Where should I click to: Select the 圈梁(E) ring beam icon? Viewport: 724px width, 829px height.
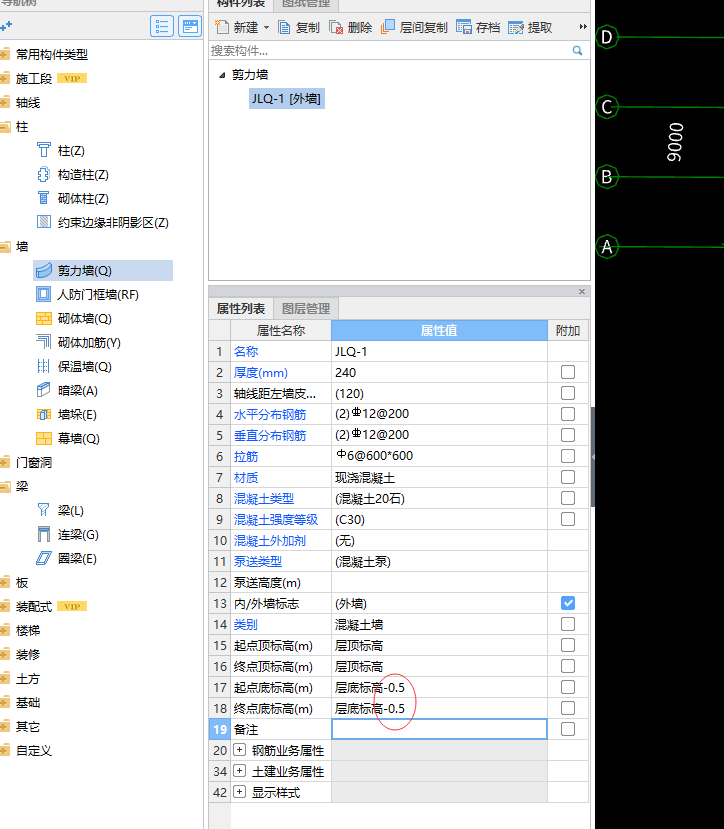44,558
